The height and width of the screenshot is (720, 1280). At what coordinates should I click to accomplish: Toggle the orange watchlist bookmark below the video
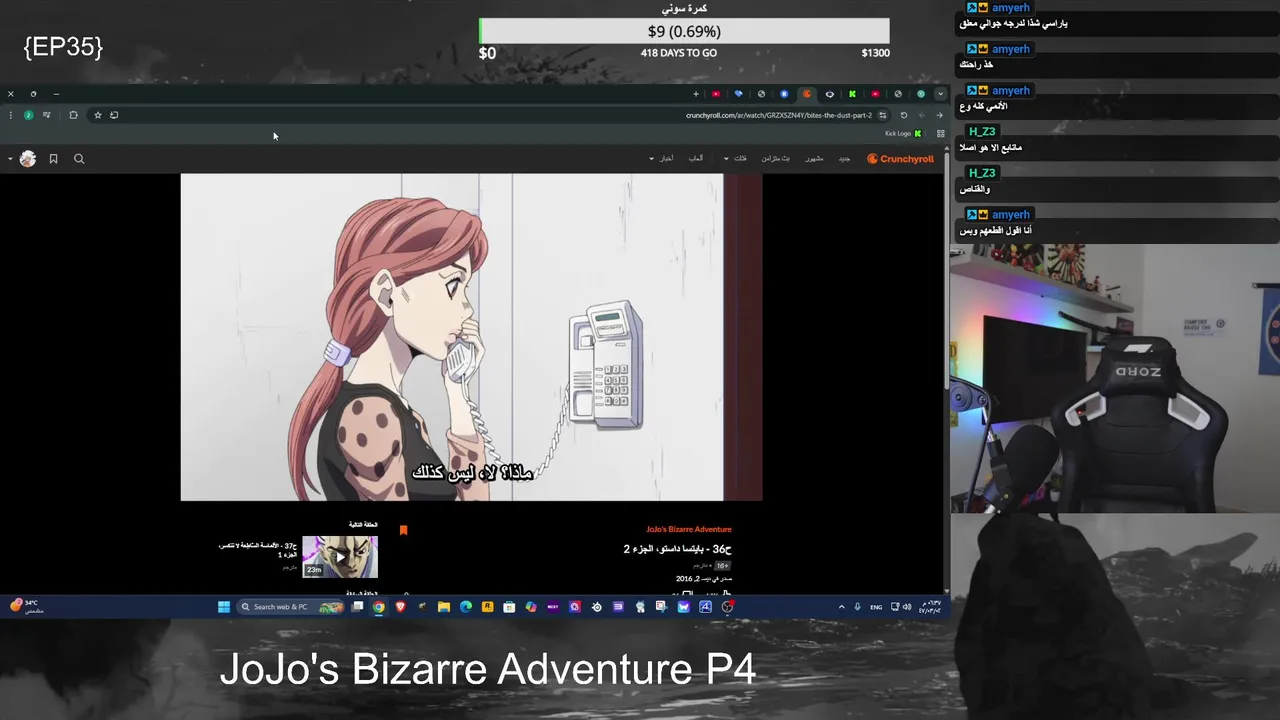(403, 530)
